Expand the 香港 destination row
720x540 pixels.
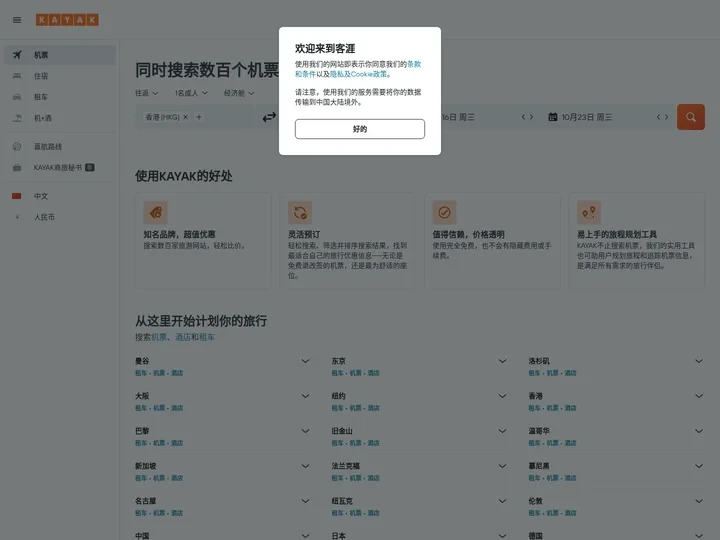(x=699, y=396)
